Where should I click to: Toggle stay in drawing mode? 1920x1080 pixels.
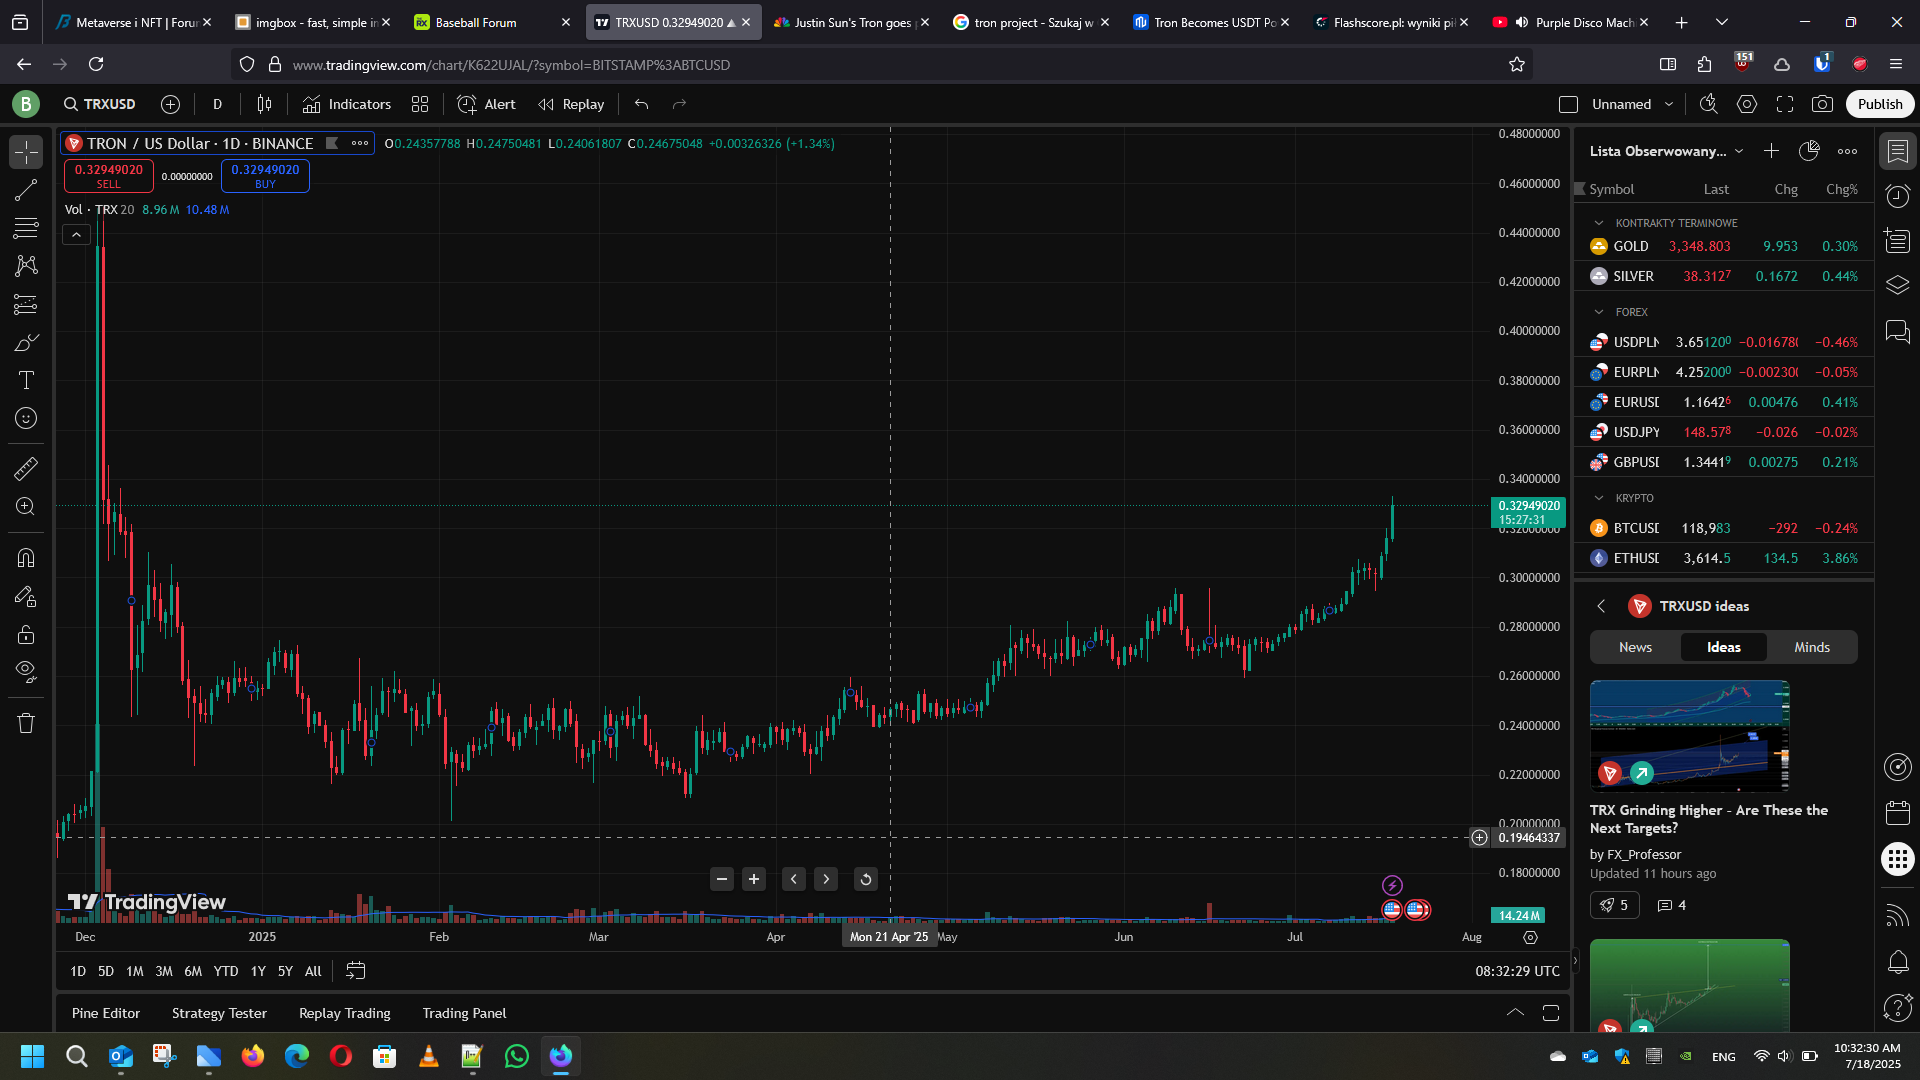coord(26,596)
